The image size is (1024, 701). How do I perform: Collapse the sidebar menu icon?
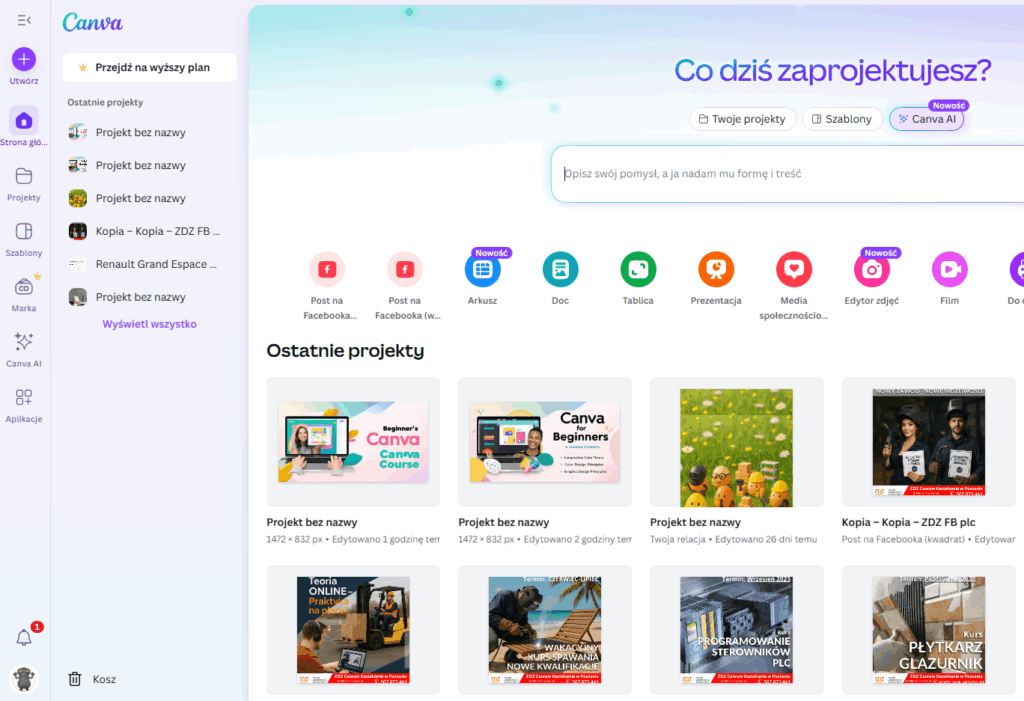pos(24,20)
